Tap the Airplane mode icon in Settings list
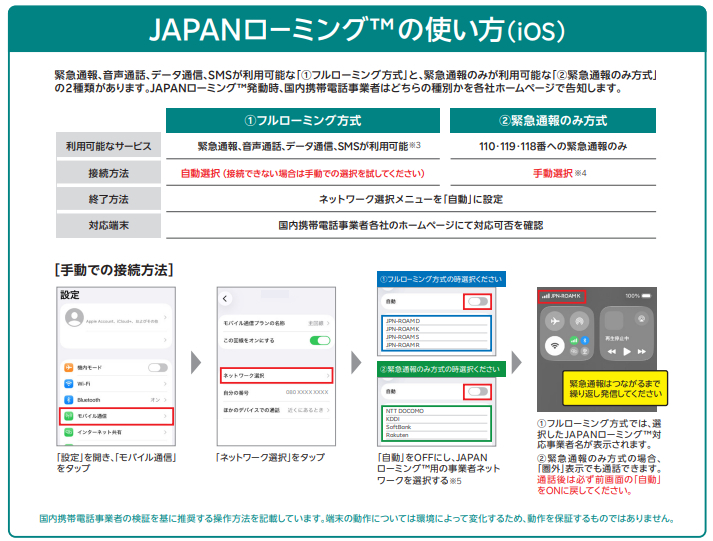 tap(68, 368)
